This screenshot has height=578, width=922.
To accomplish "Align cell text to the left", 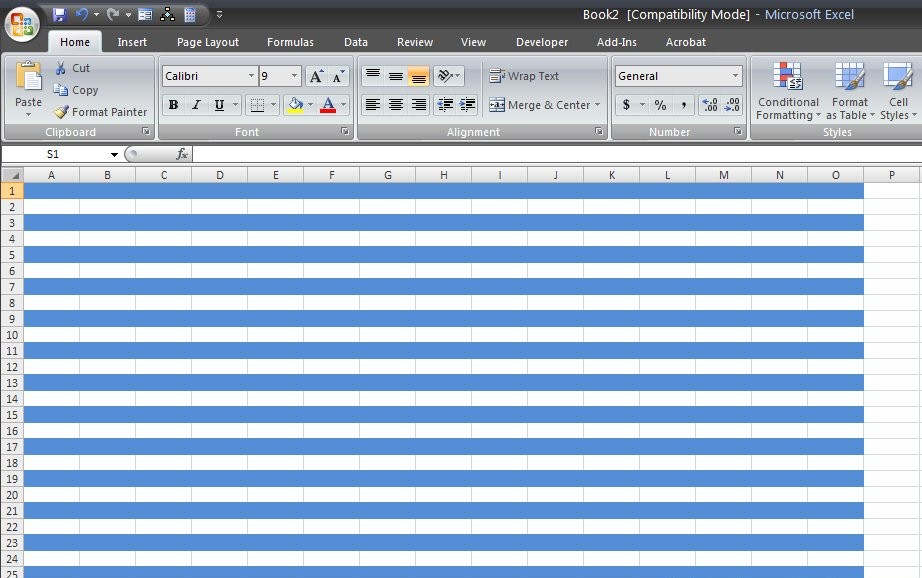I will [373, 105].
